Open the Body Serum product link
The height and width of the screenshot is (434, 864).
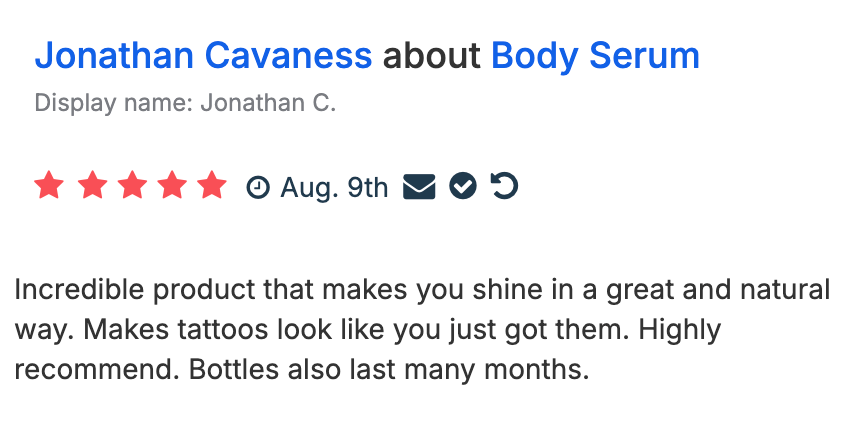pyautogui.click(x=595, y=56)
